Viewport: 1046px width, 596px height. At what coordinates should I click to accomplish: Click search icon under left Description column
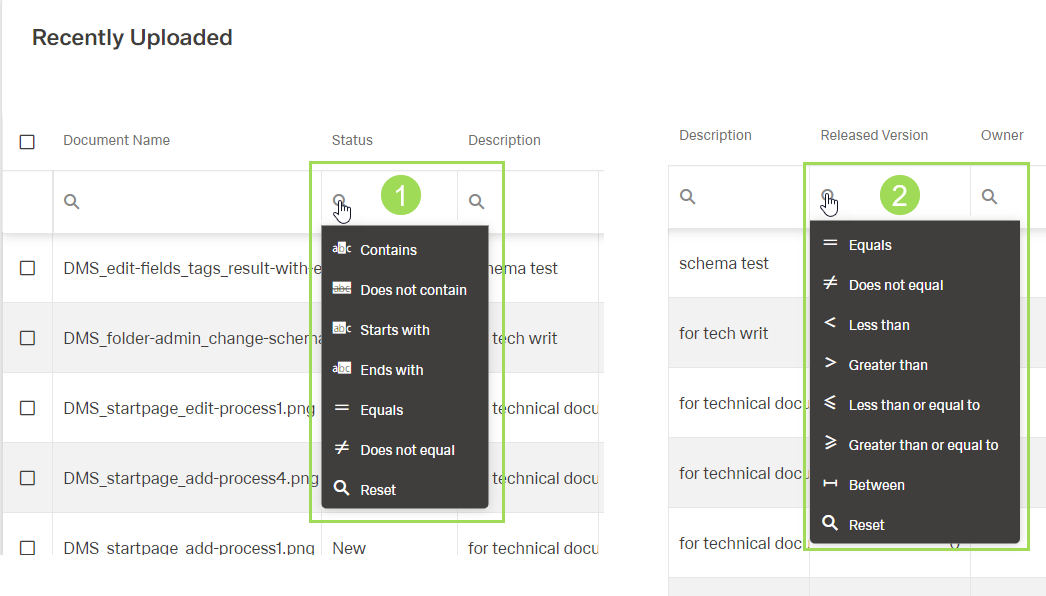click(x=477, y=202)
